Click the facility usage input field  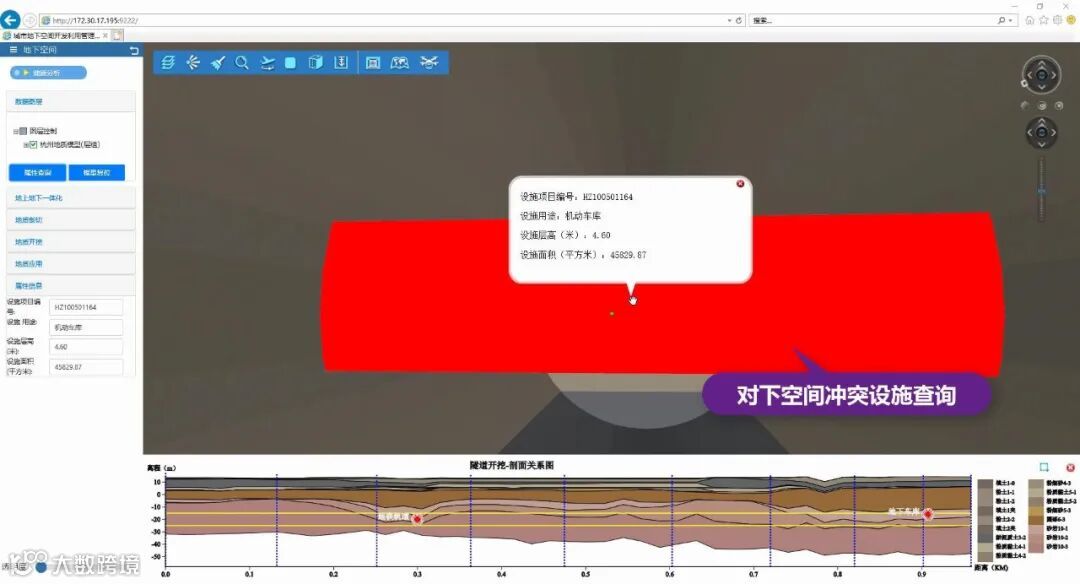pos(86,327)
